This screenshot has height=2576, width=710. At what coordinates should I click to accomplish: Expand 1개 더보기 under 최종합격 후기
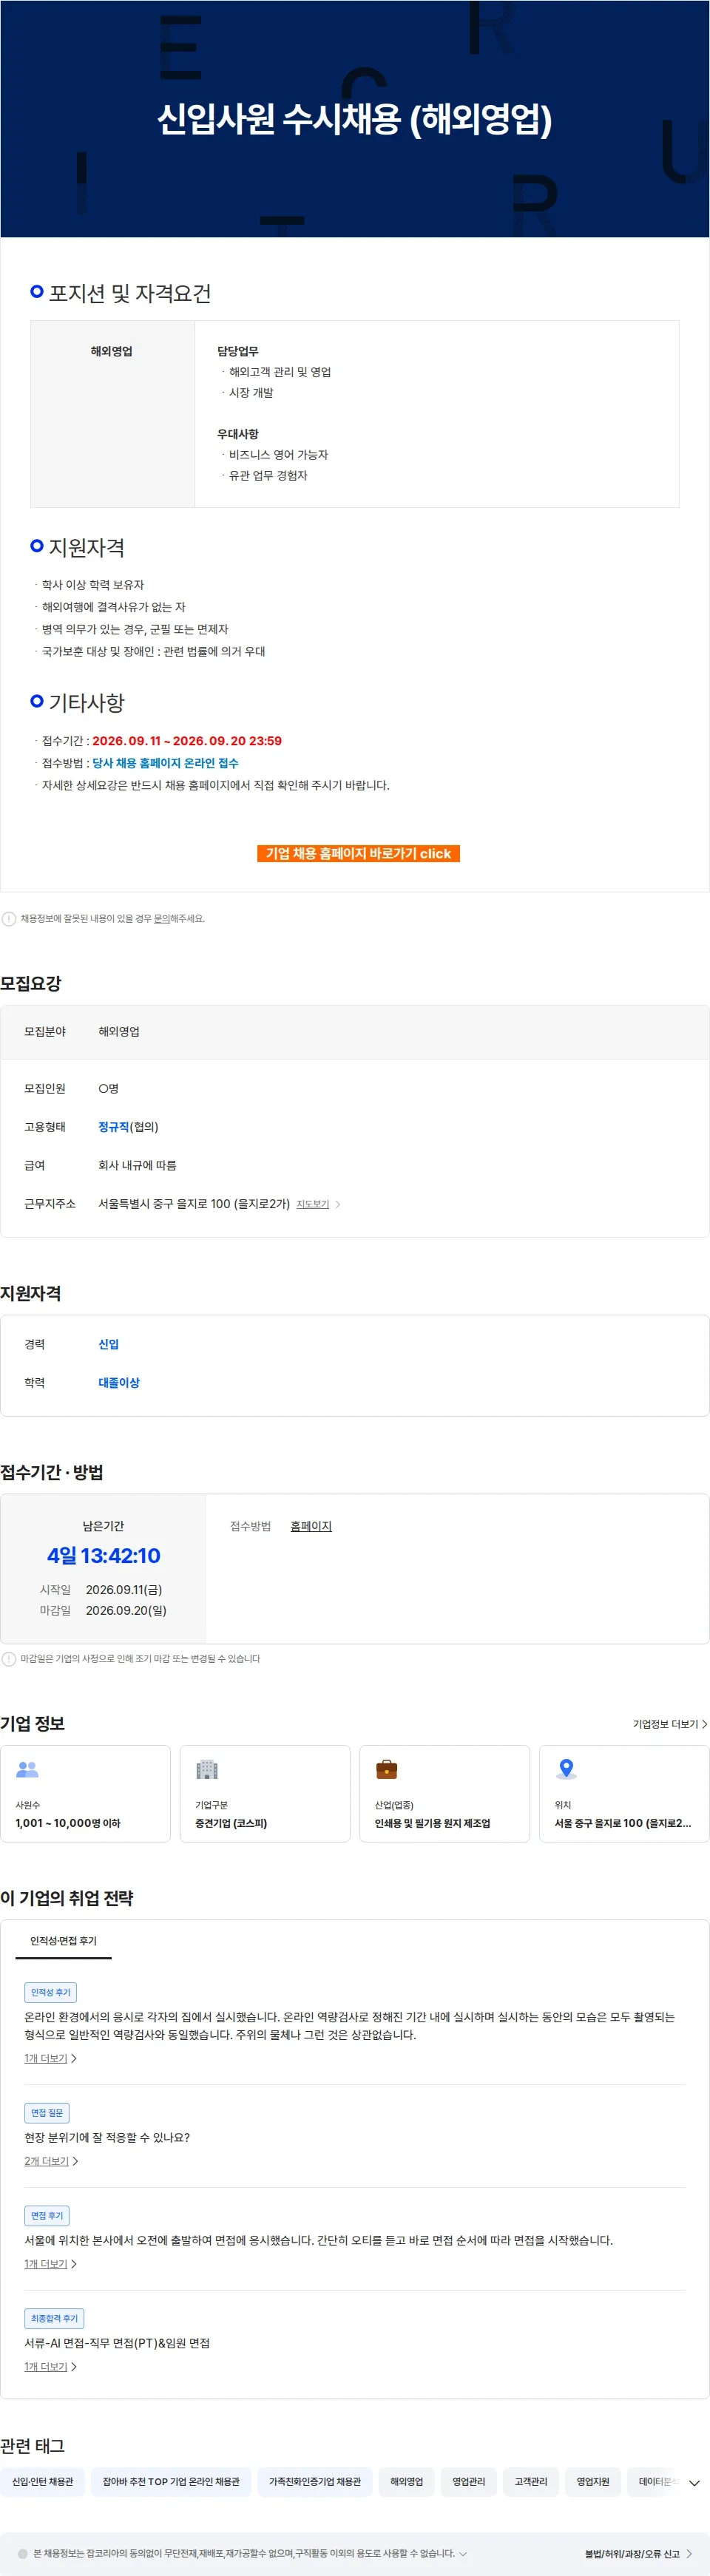click(x=50, y=2367)
